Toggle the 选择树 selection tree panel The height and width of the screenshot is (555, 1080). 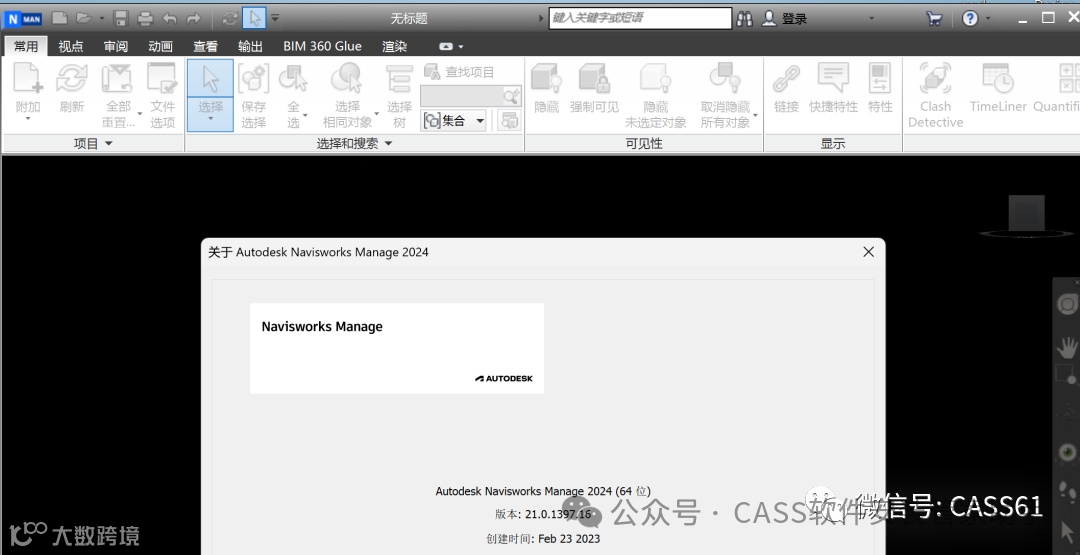pos(399,95)
